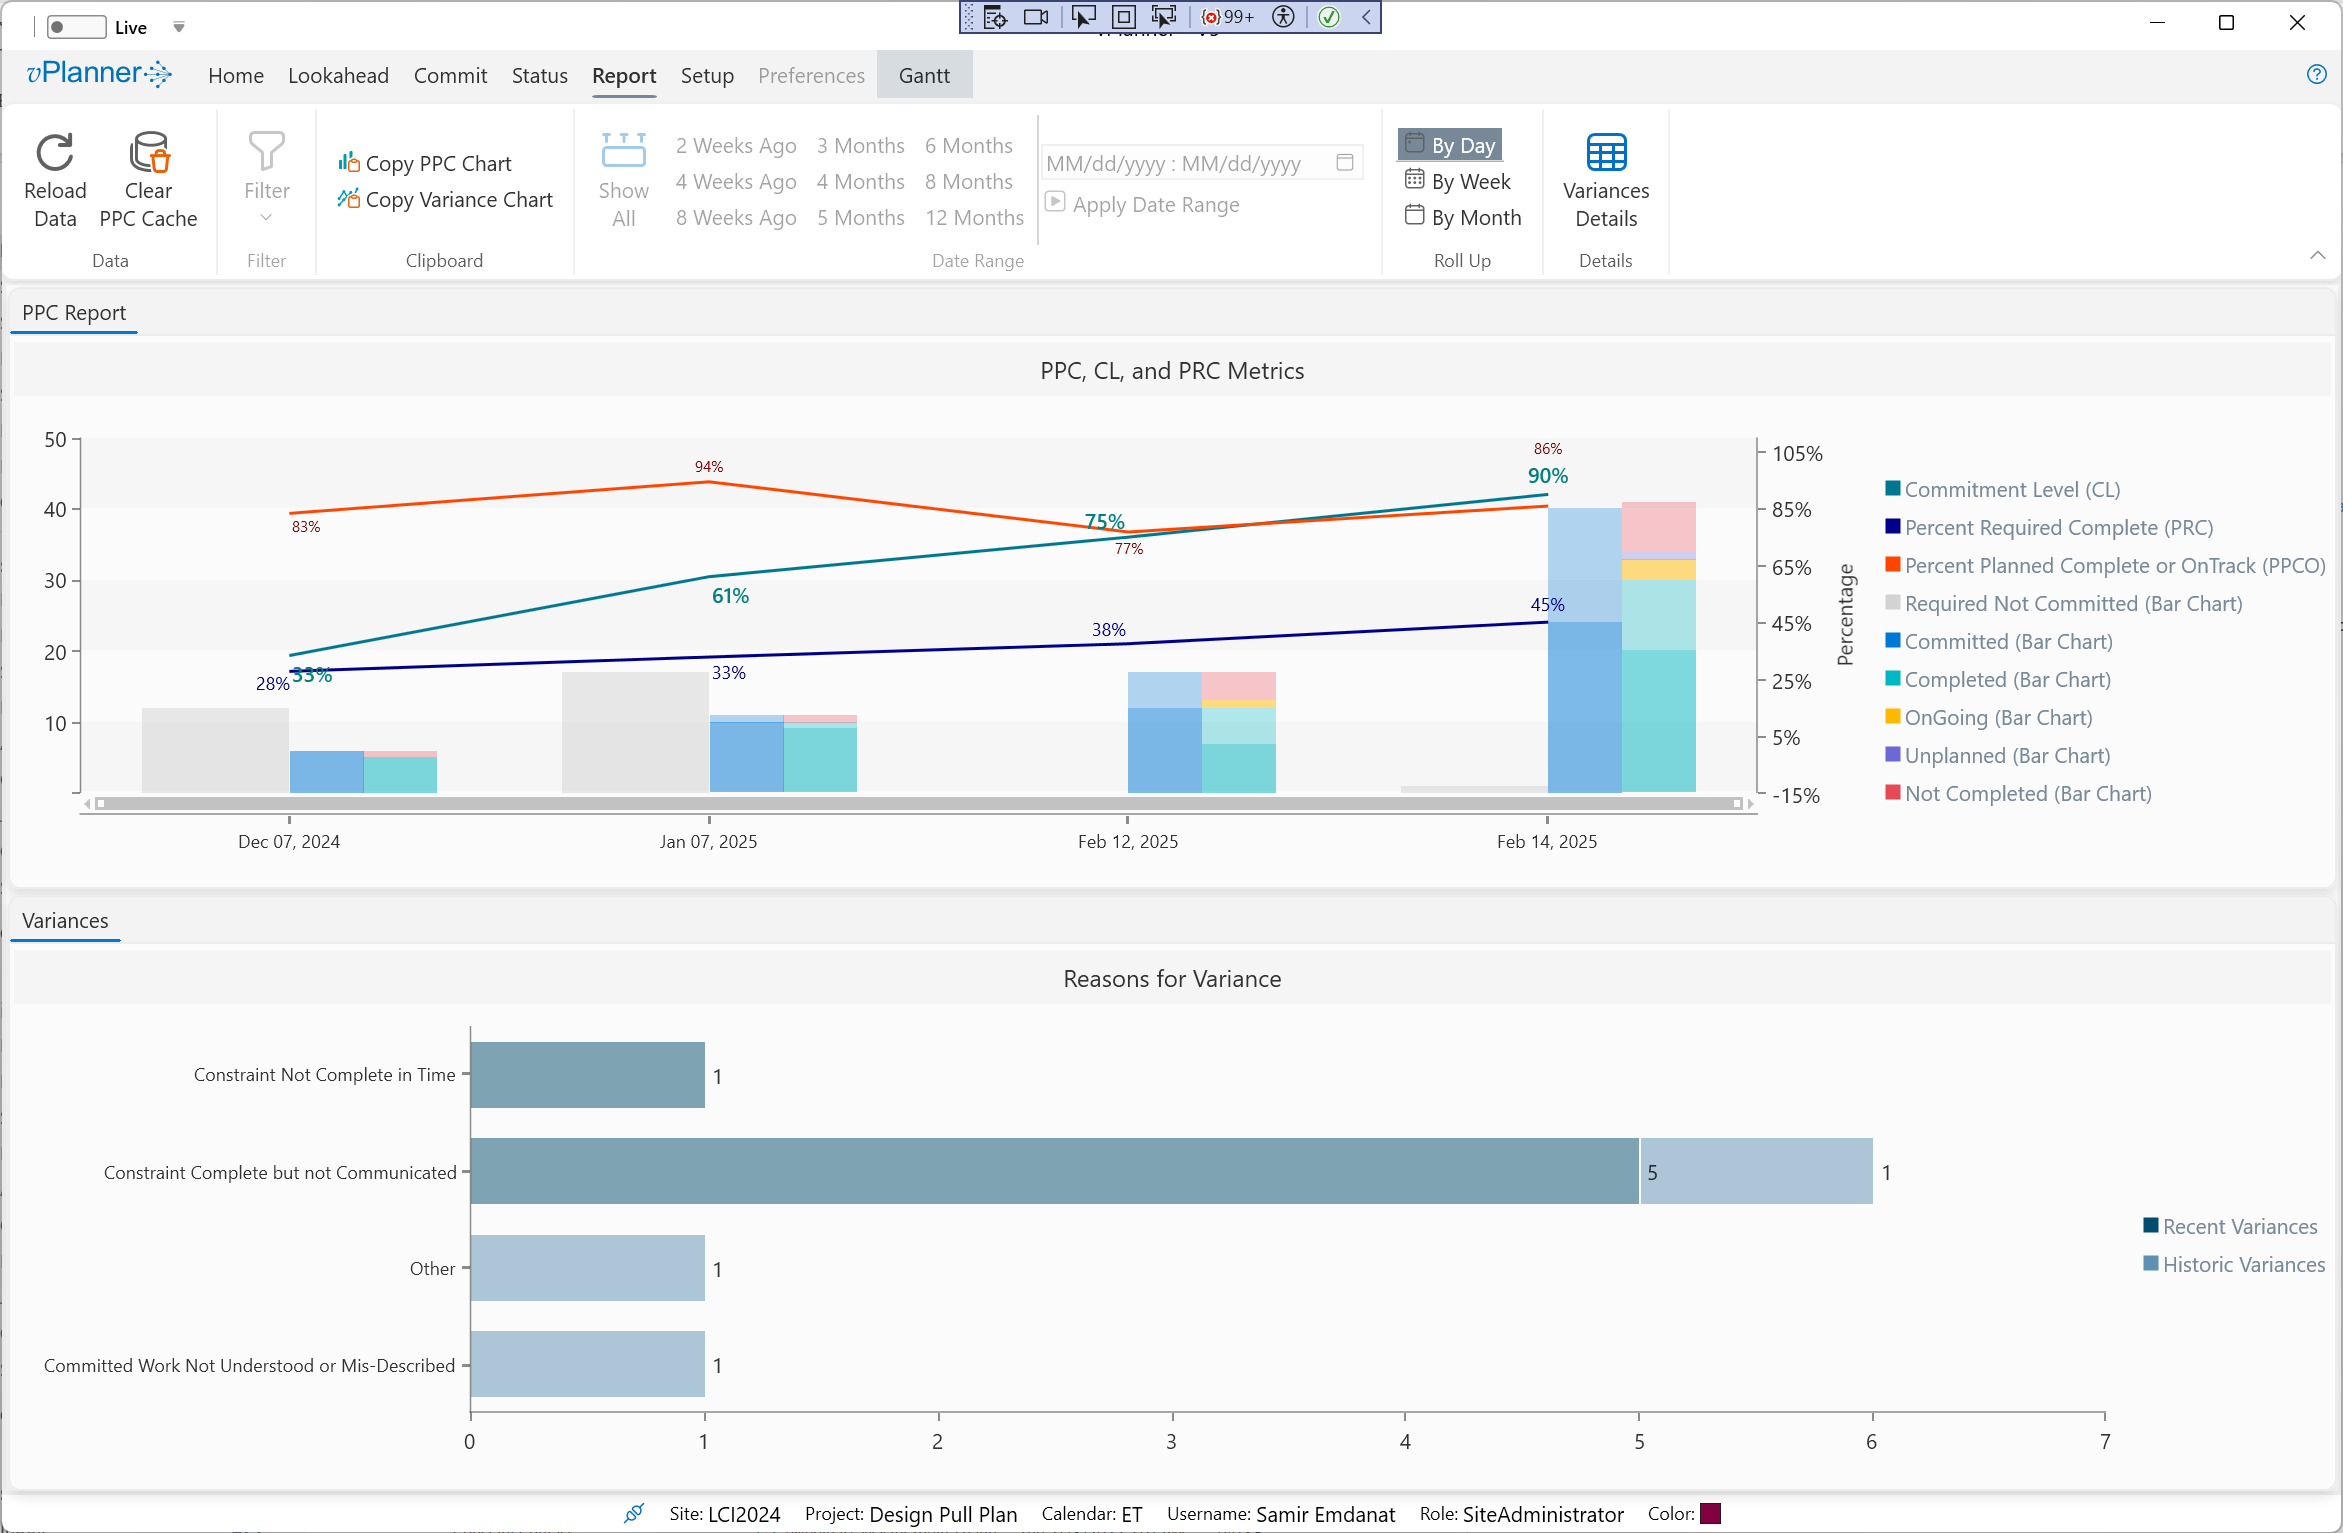Select the 12 Months date range

[x=974, y=217]
